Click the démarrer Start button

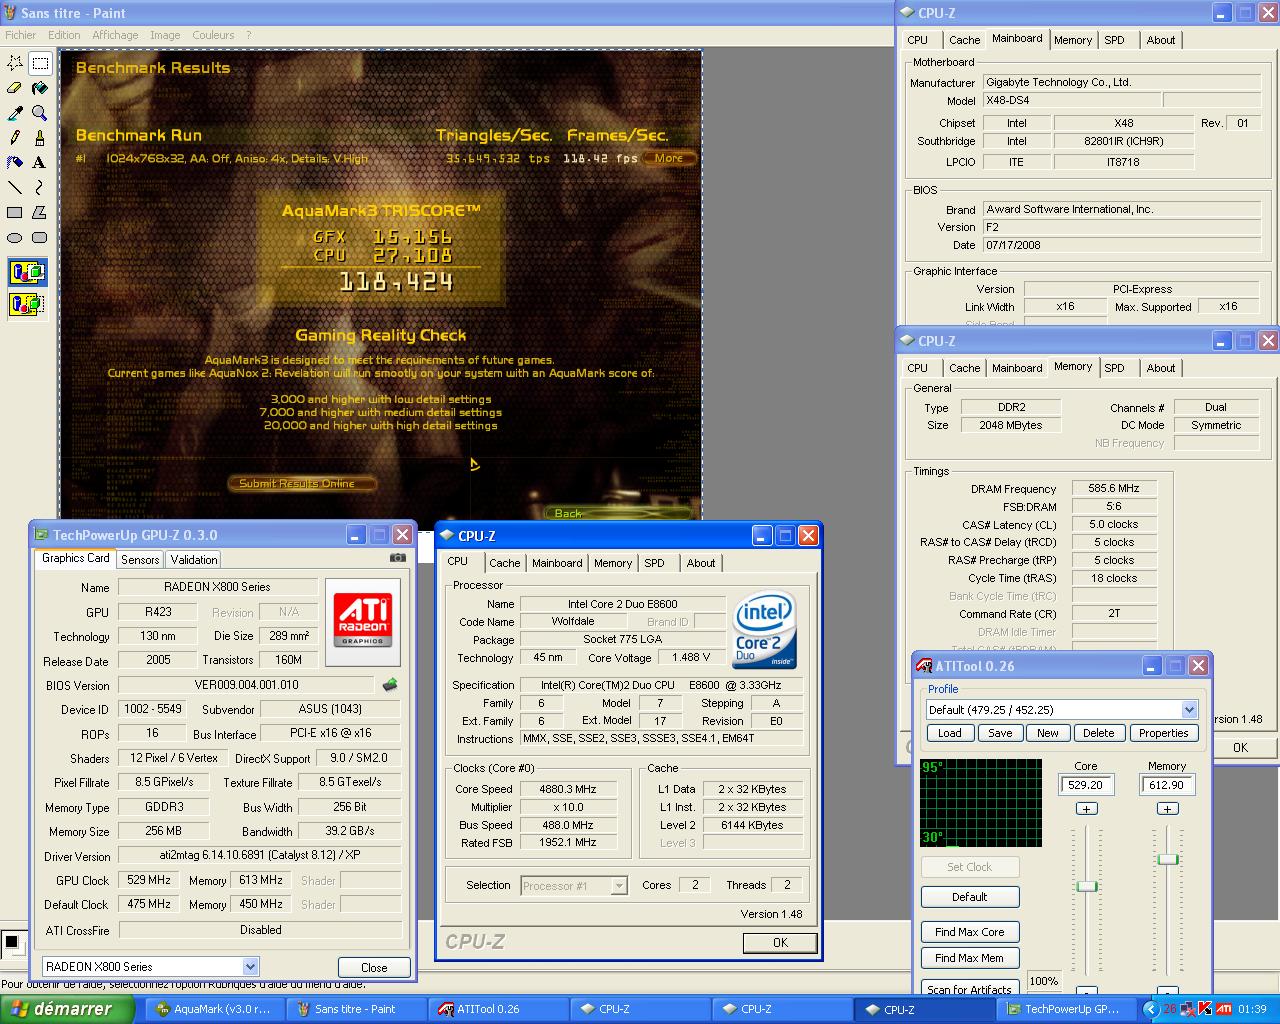(67, 1009)
